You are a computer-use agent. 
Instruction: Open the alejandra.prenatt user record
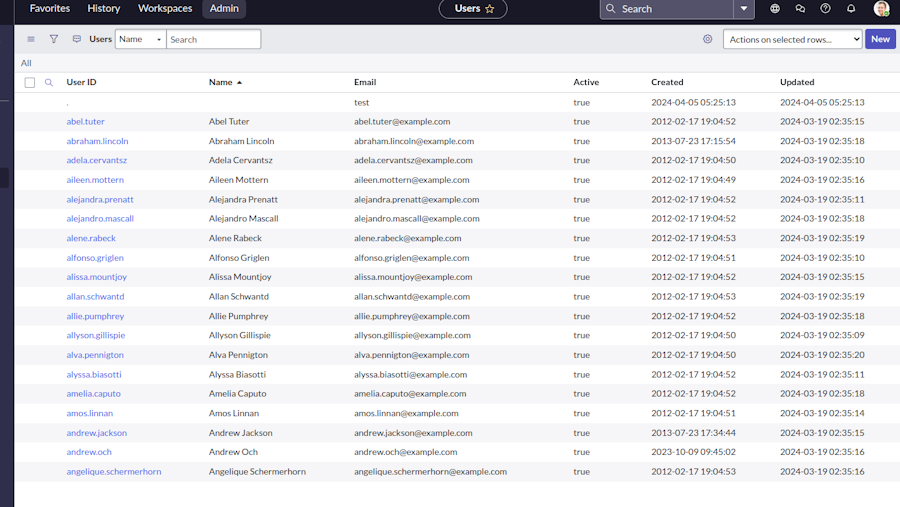100,199
